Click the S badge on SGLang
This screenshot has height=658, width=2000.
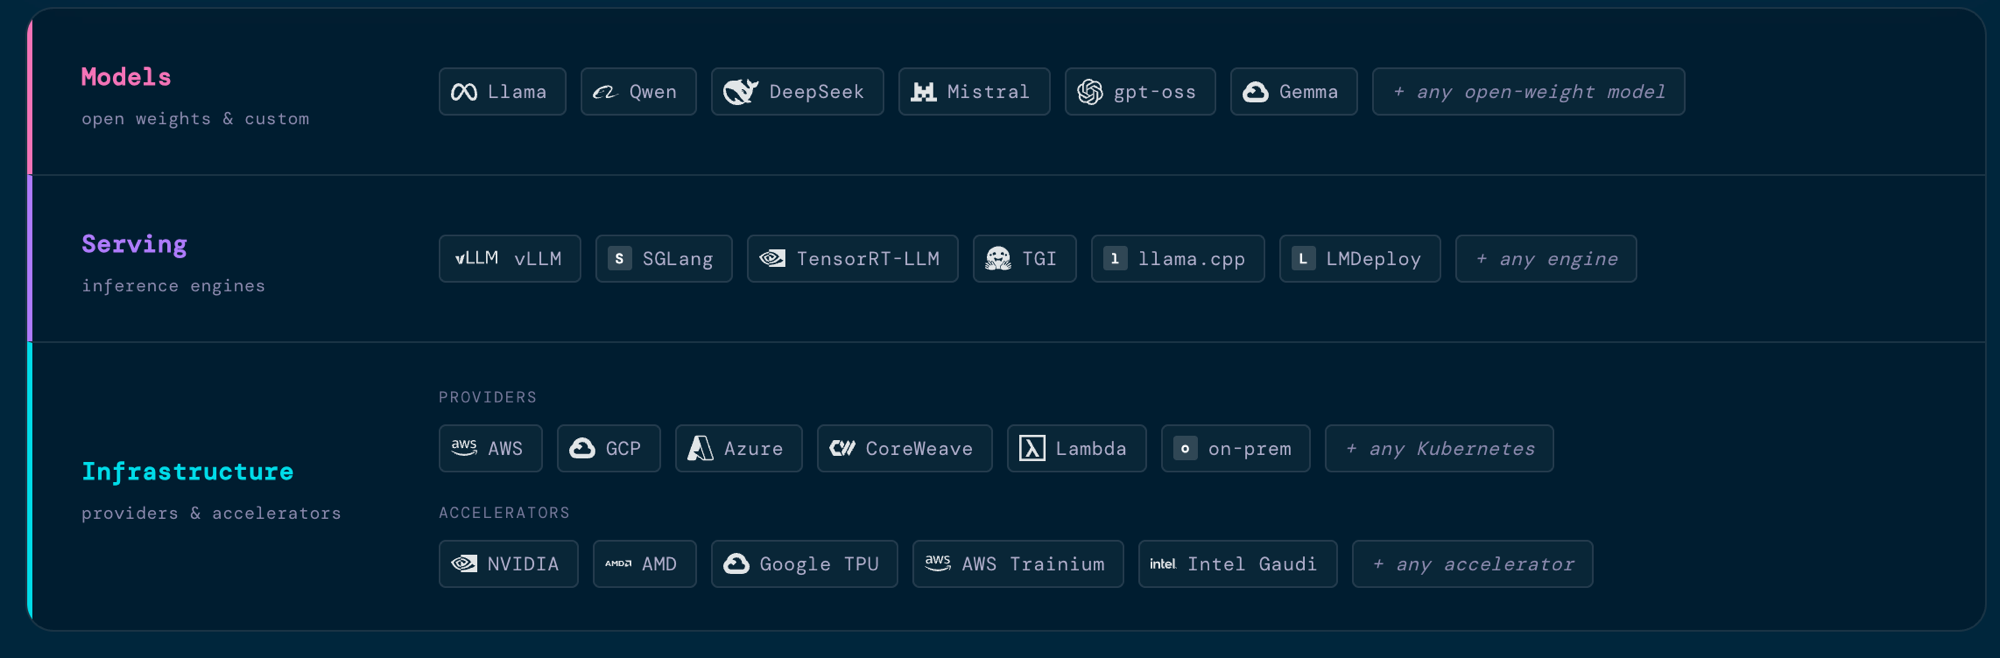click(620, 259)
